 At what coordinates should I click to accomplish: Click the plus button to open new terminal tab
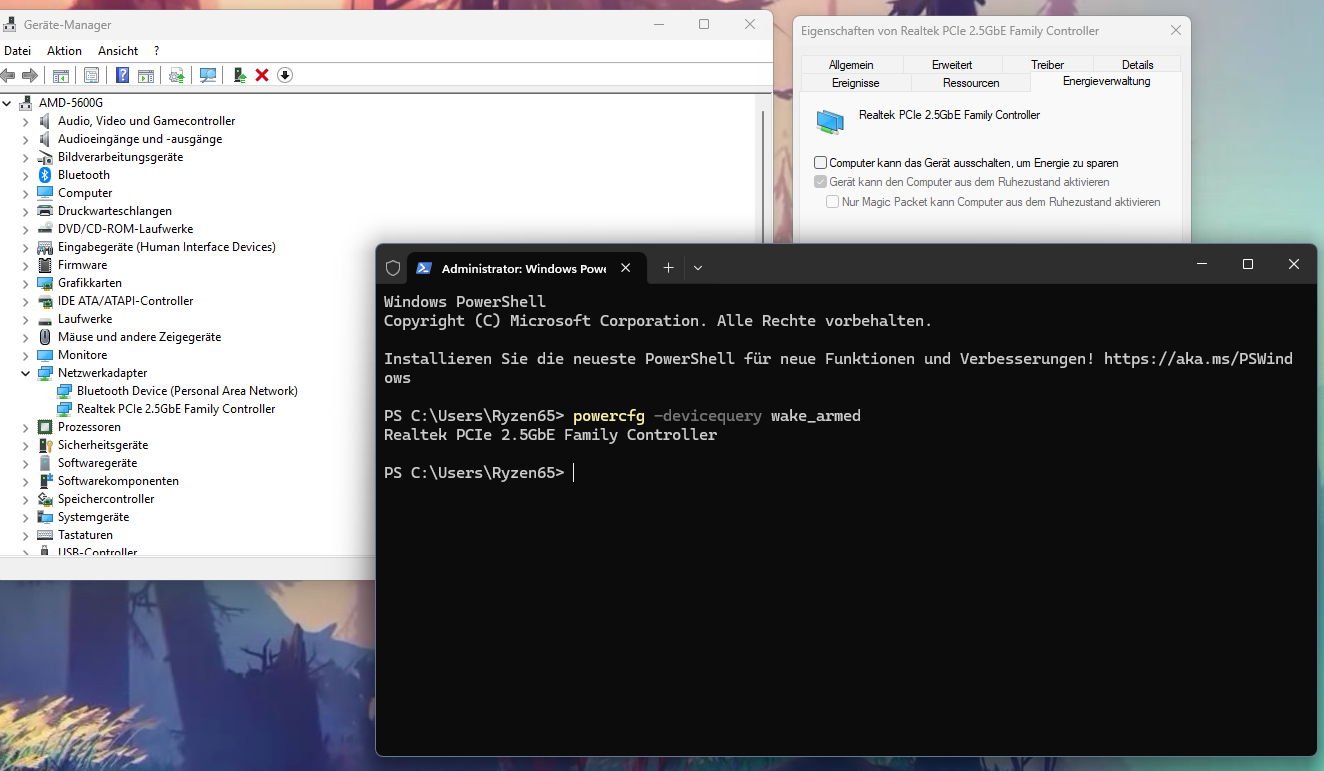(668, 268)
